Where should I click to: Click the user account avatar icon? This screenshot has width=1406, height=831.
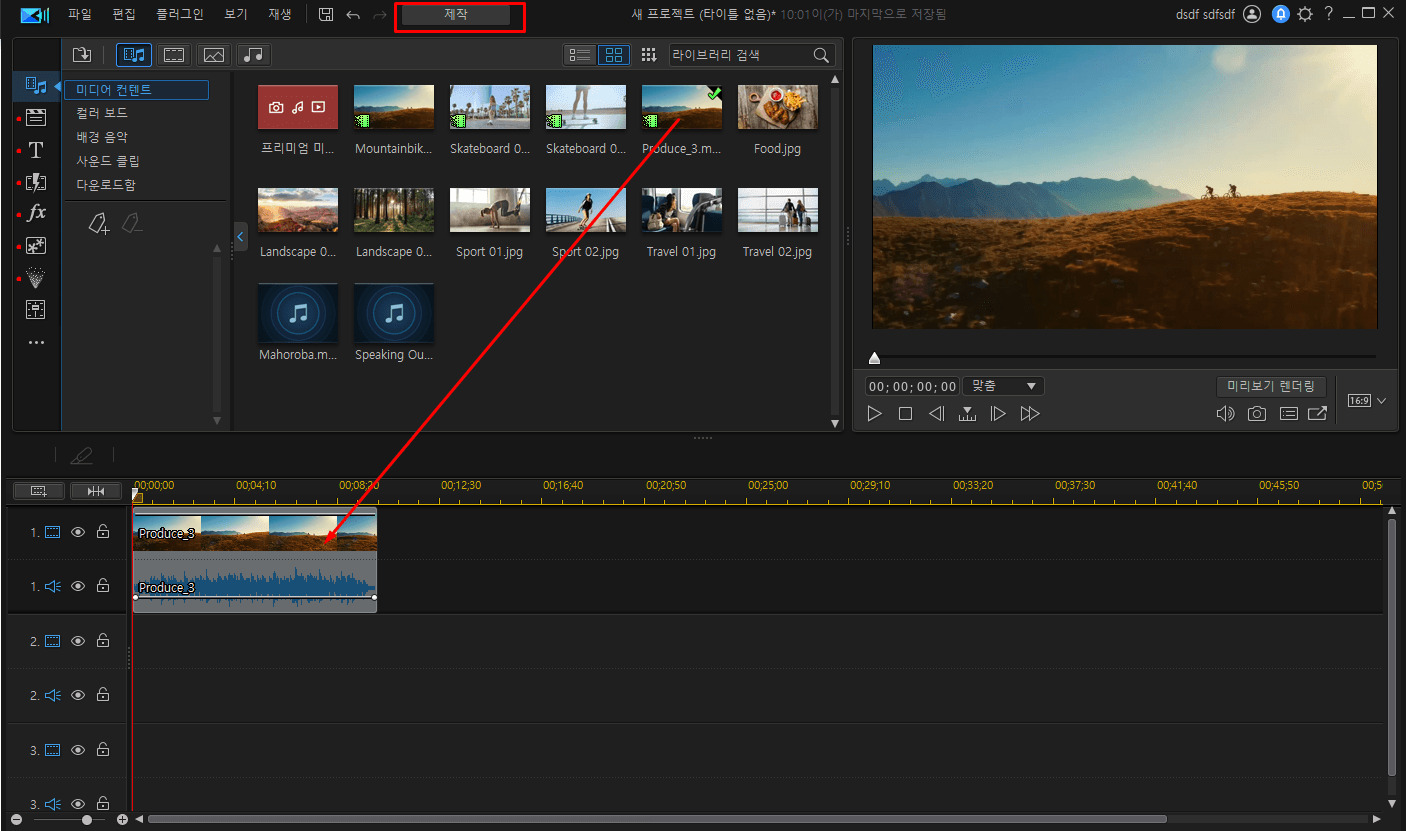(x=1252, y=14)
